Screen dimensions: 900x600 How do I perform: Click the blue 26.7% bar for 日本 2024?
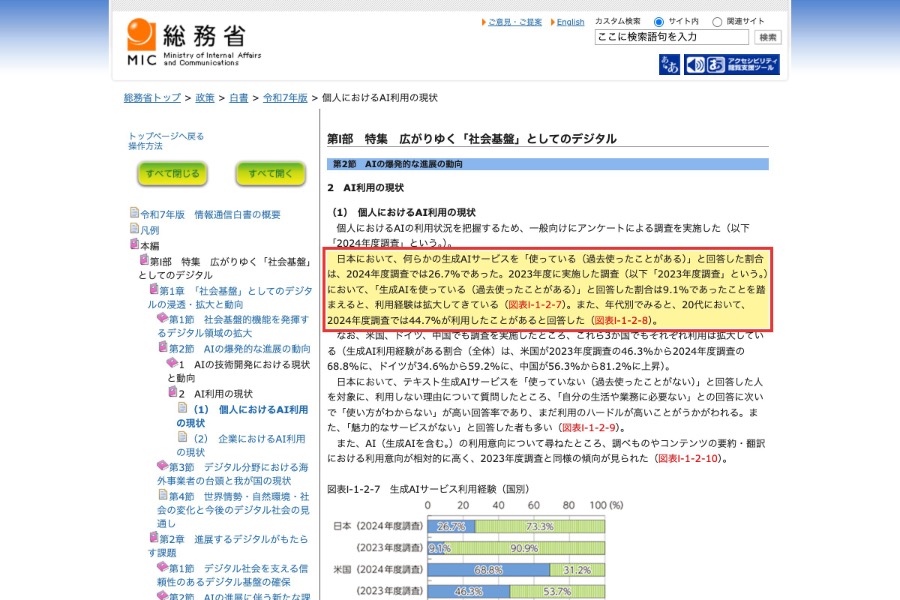tap(451, 526)
